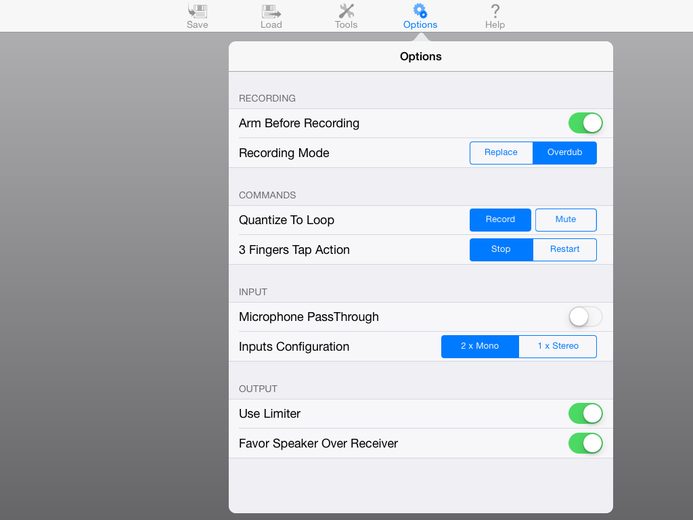Screen dimensions: 693x520
Task: Choose 2 x Mono inputs configuration
Action: tap(480, 346)
